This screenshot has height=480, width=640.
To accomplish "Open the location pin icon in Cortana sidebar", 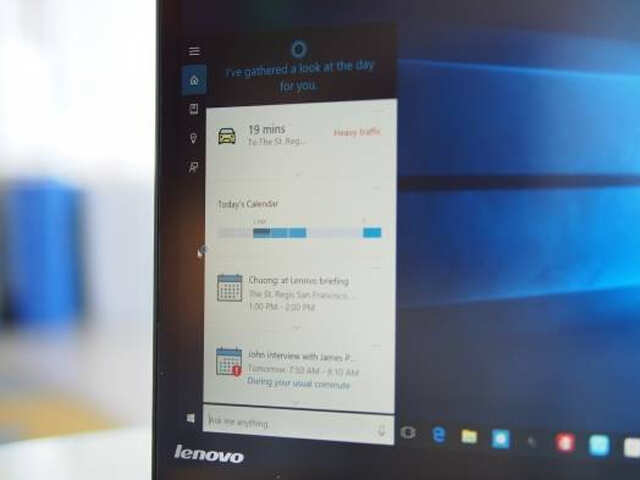I will [194, 138].
